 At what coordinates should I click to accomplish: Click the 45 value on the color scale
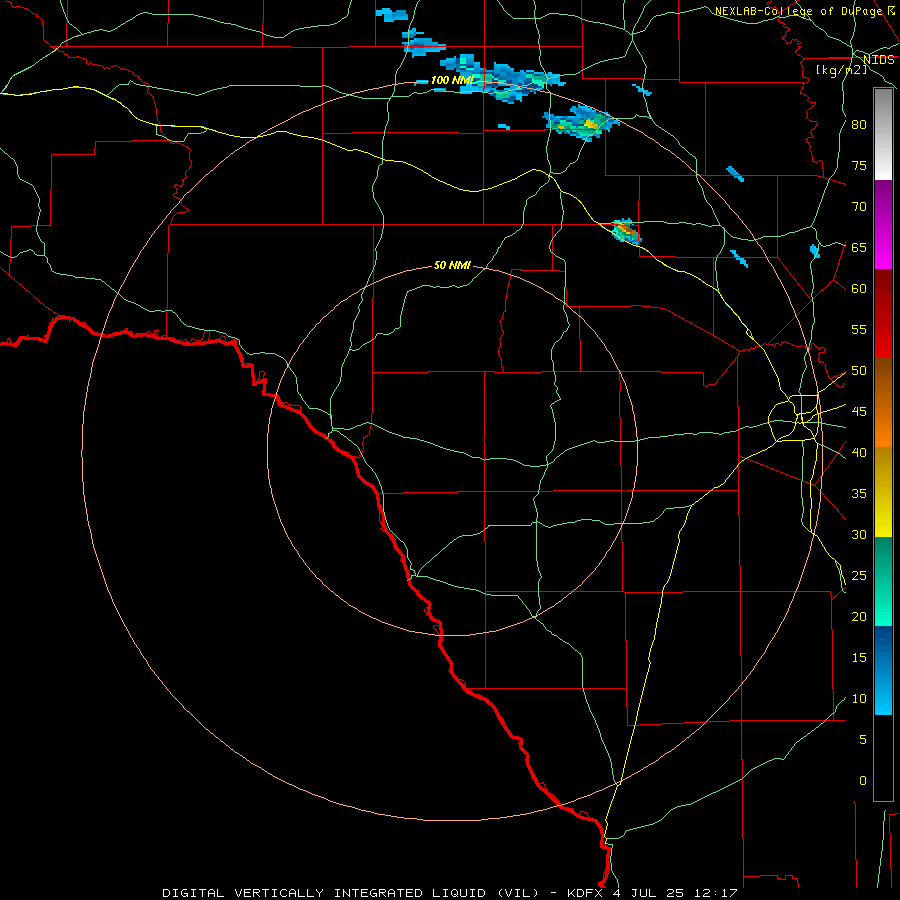[859, 412]
